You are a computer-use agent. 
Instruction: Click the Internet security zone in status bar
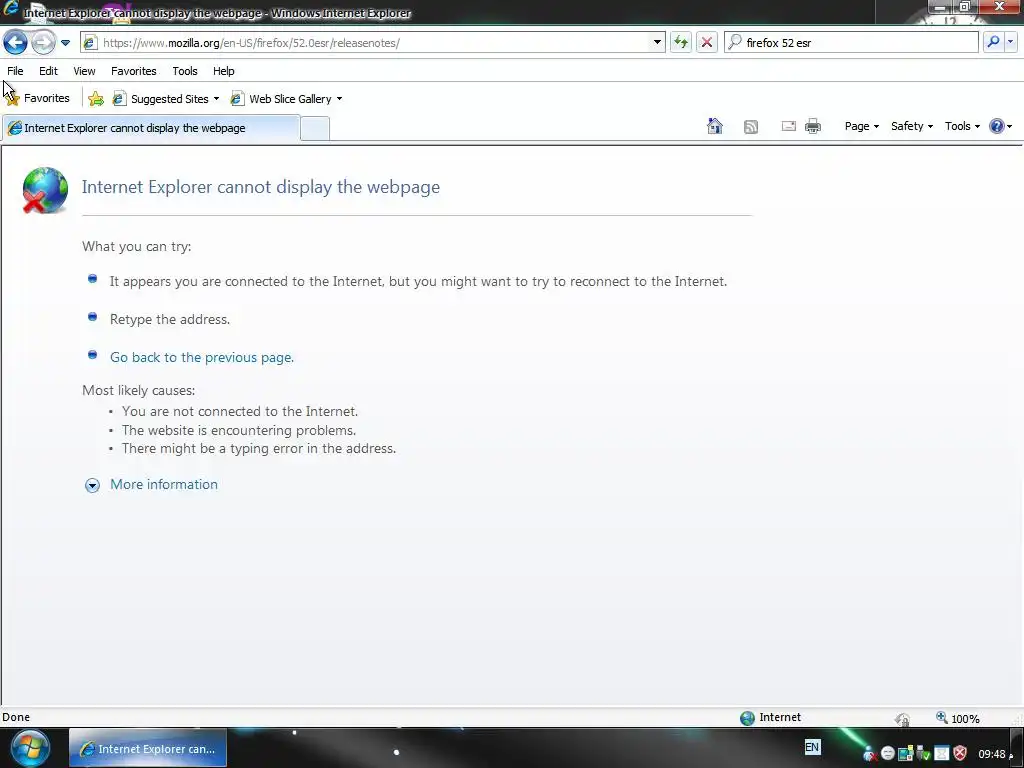point(771,718)
